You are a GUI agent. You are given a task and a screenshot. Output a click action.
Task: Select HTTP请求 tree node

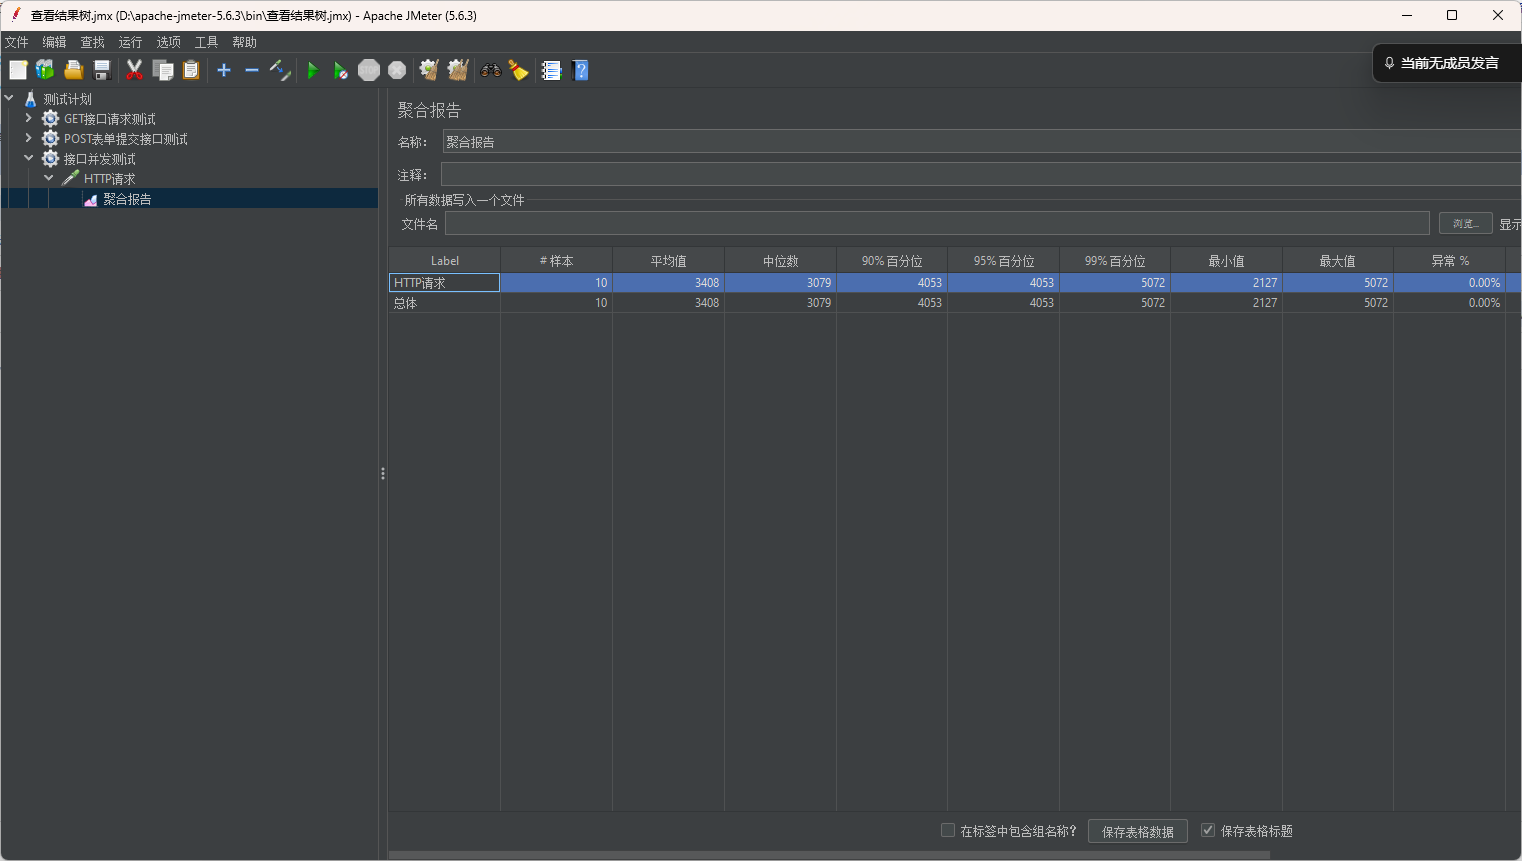coord(109,179)
